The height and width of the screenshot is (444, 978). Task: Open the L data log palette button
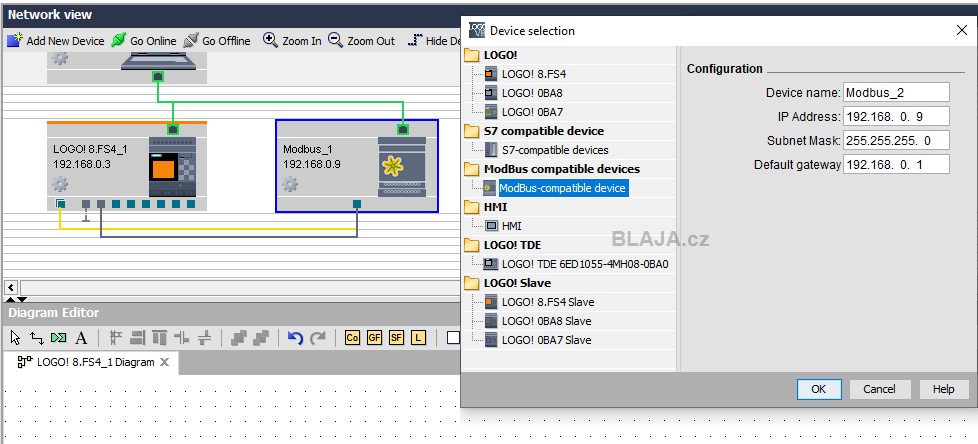(x=418, y=338)
